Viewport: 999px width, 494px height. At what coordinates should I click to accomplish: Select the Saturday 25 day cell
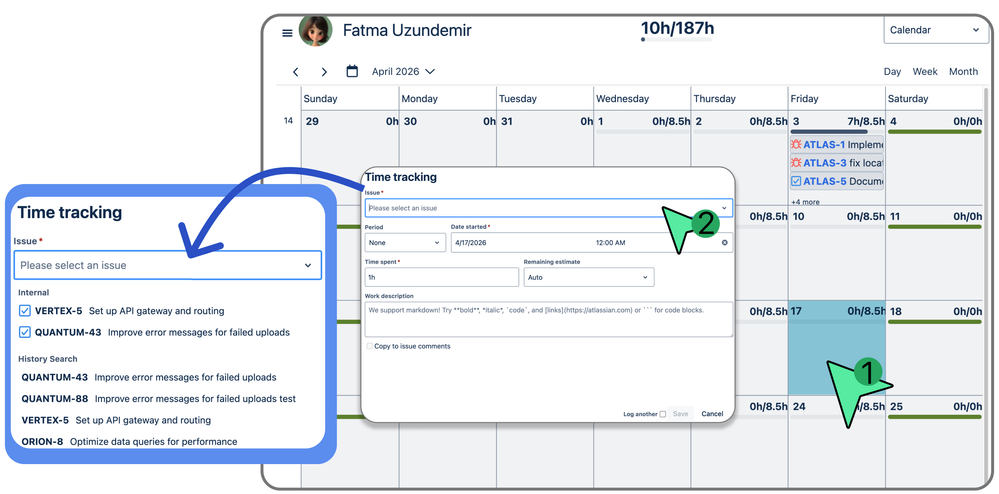(x=934, y=443)
